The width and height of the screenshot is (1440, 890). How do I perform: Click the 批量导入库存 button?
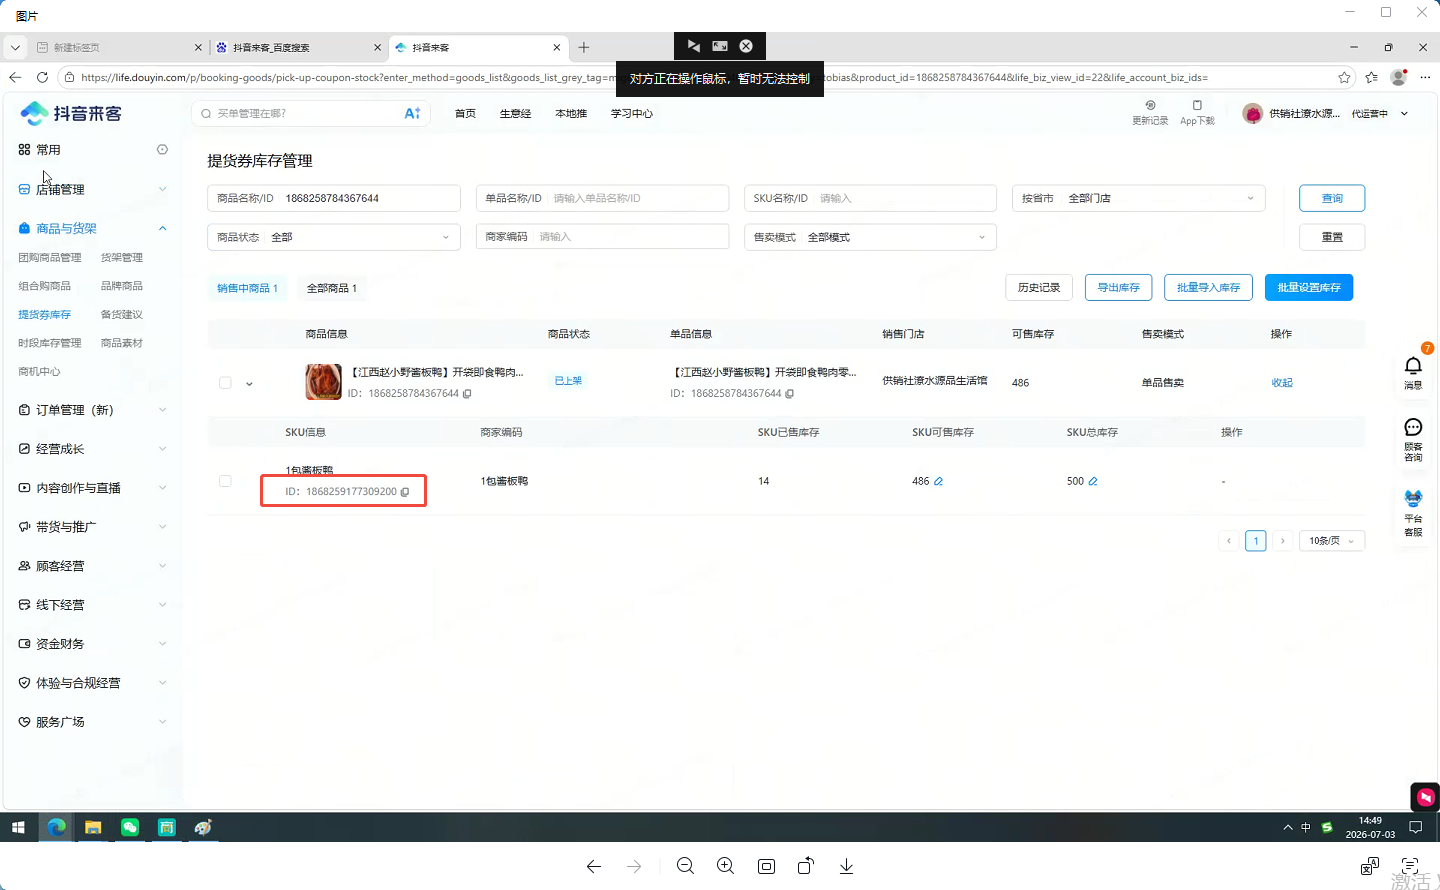(1208, 288)
